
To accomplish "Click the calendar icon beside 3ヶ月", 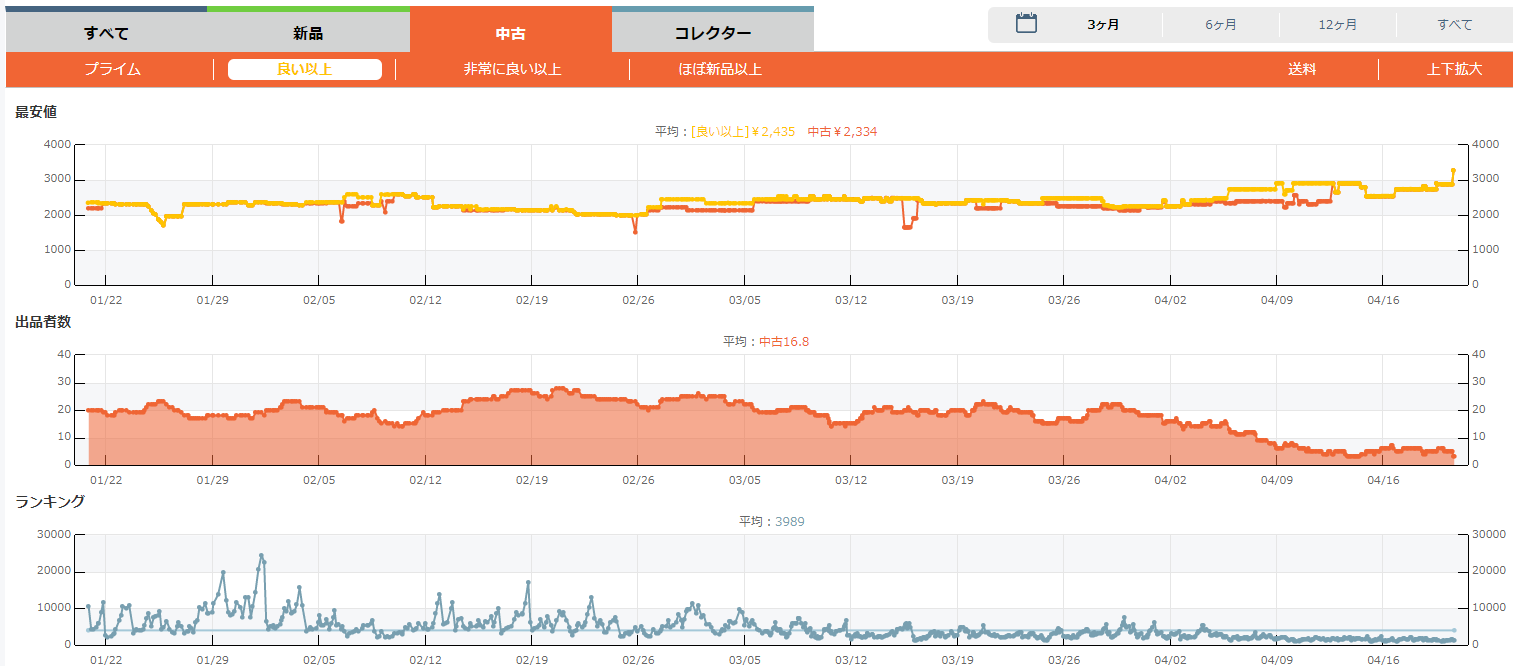I will tap(1026, 24).
